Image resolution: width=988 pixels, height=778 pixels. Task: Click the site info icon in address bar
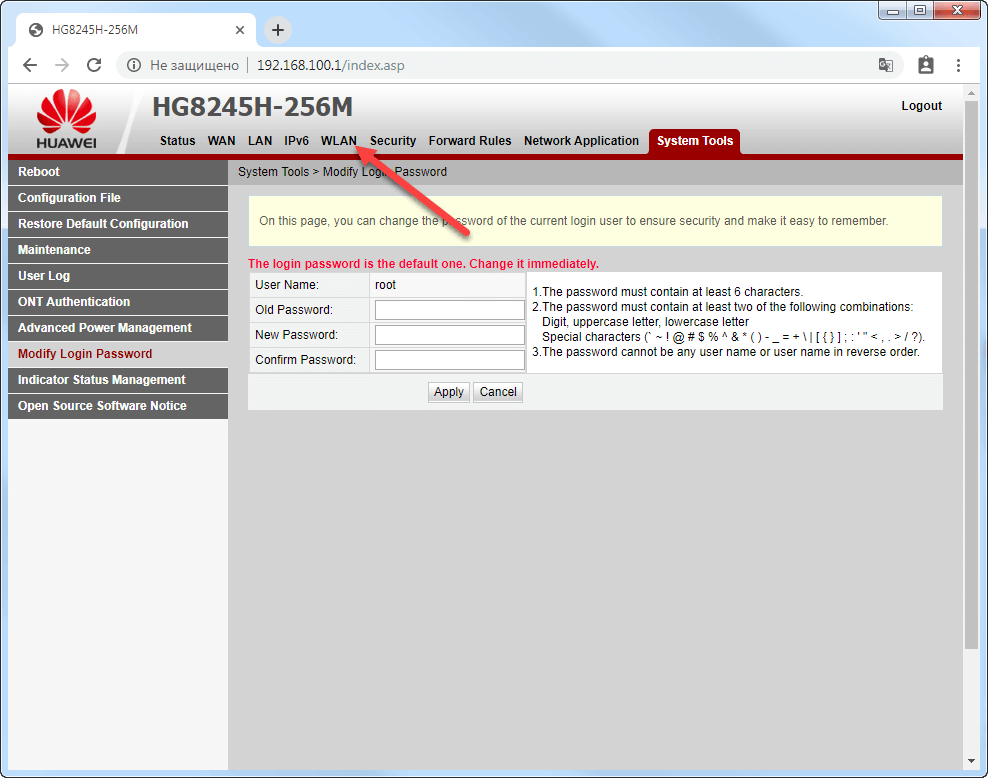pyautogui.click(x=134, y=65)
